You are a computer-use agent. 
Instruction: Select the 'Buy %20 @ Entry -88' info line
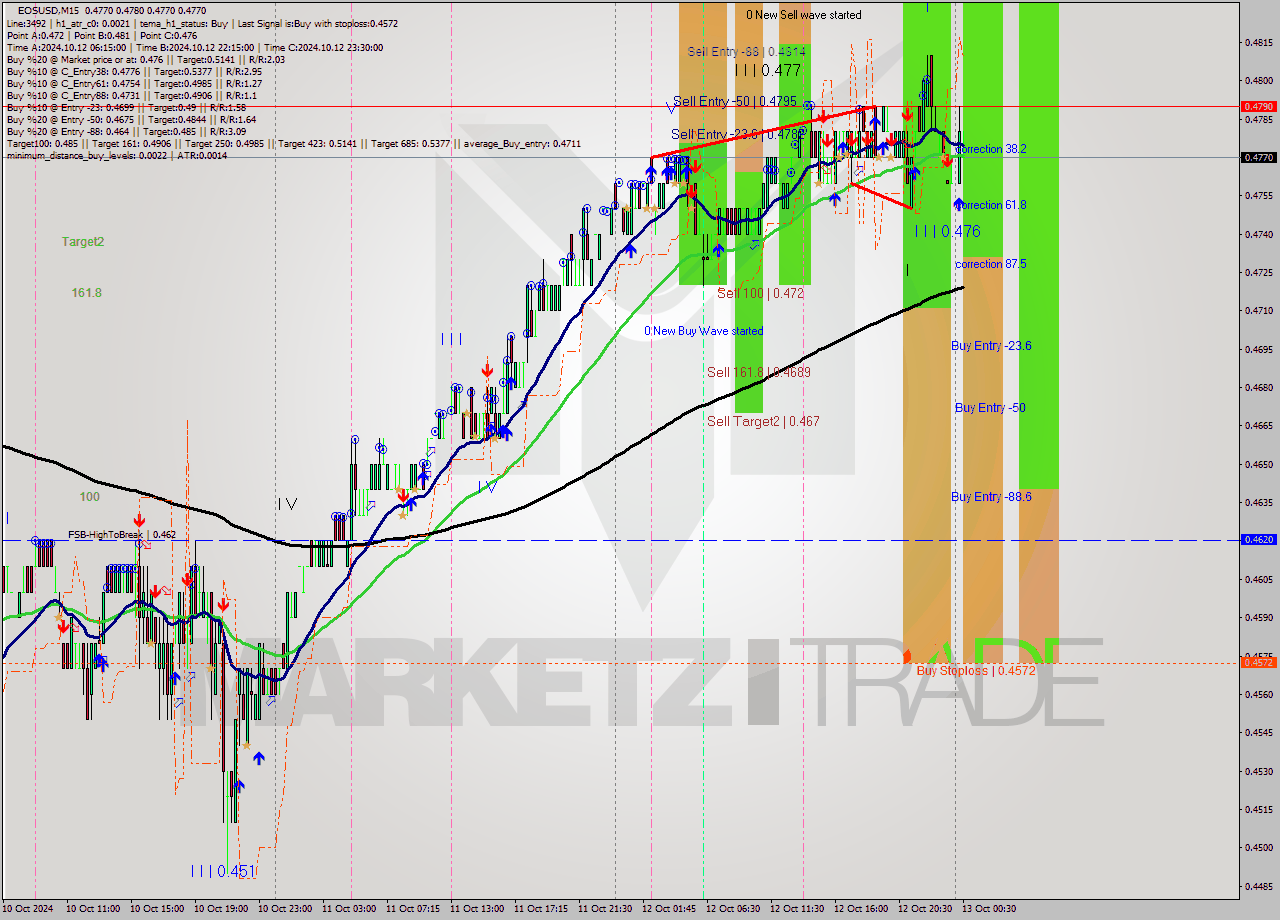127,131
